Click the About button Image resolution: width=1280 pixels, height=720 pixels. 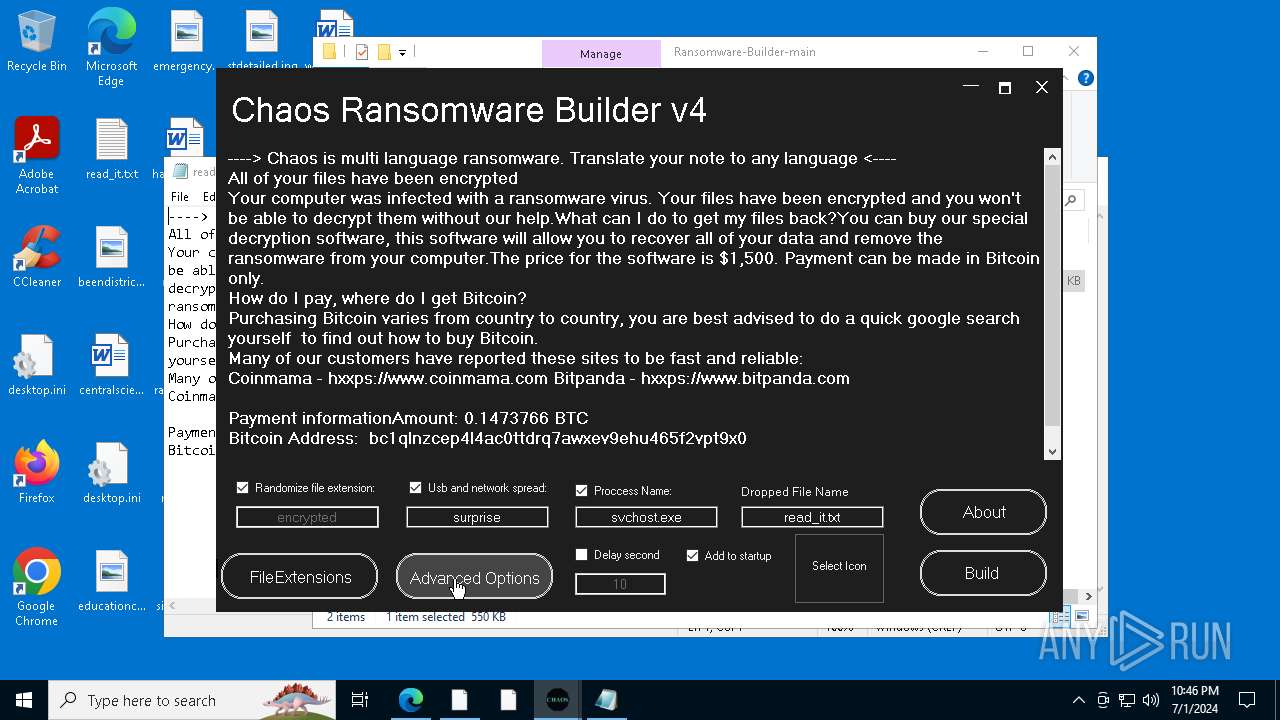(x=983, y=512)
